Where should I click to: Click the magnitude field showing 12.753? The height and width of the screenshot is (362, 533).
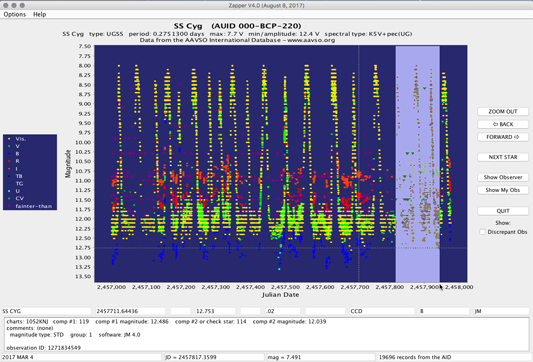pyautogui.click(x=215, y=311)
